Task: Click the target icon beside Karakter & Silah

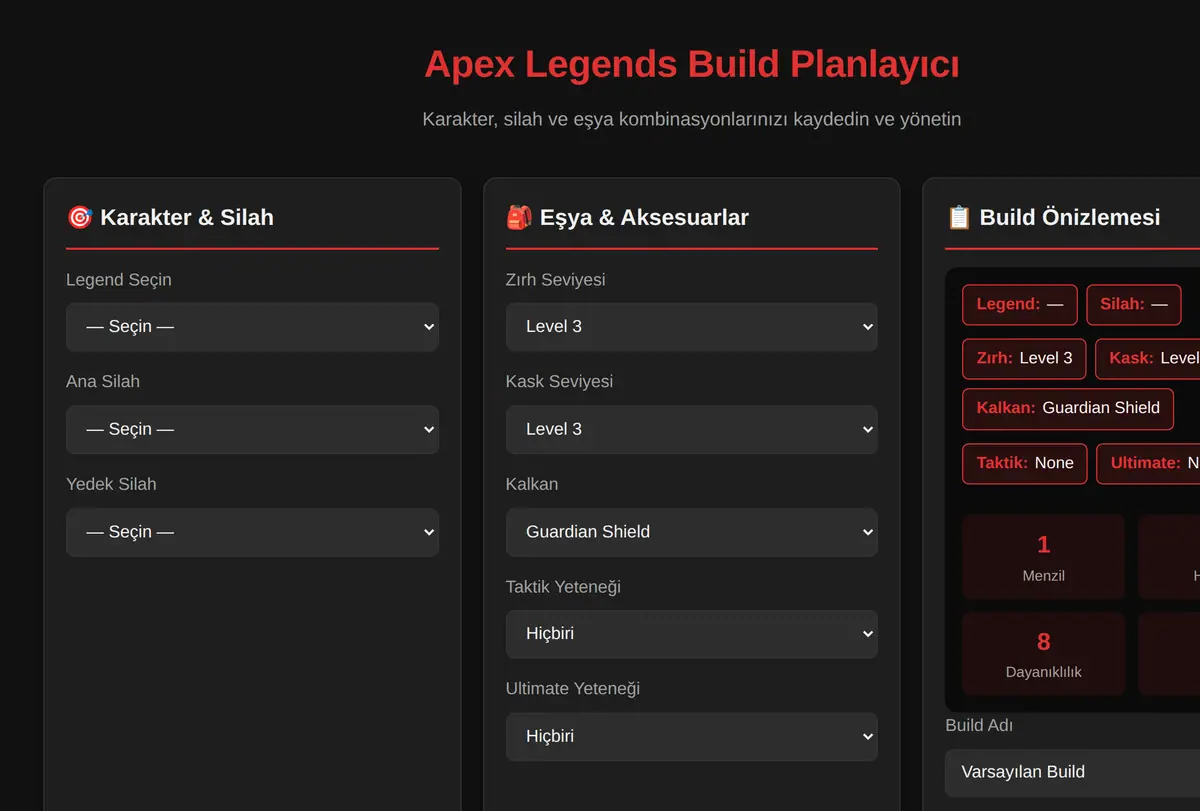Action: coord(79,217)
